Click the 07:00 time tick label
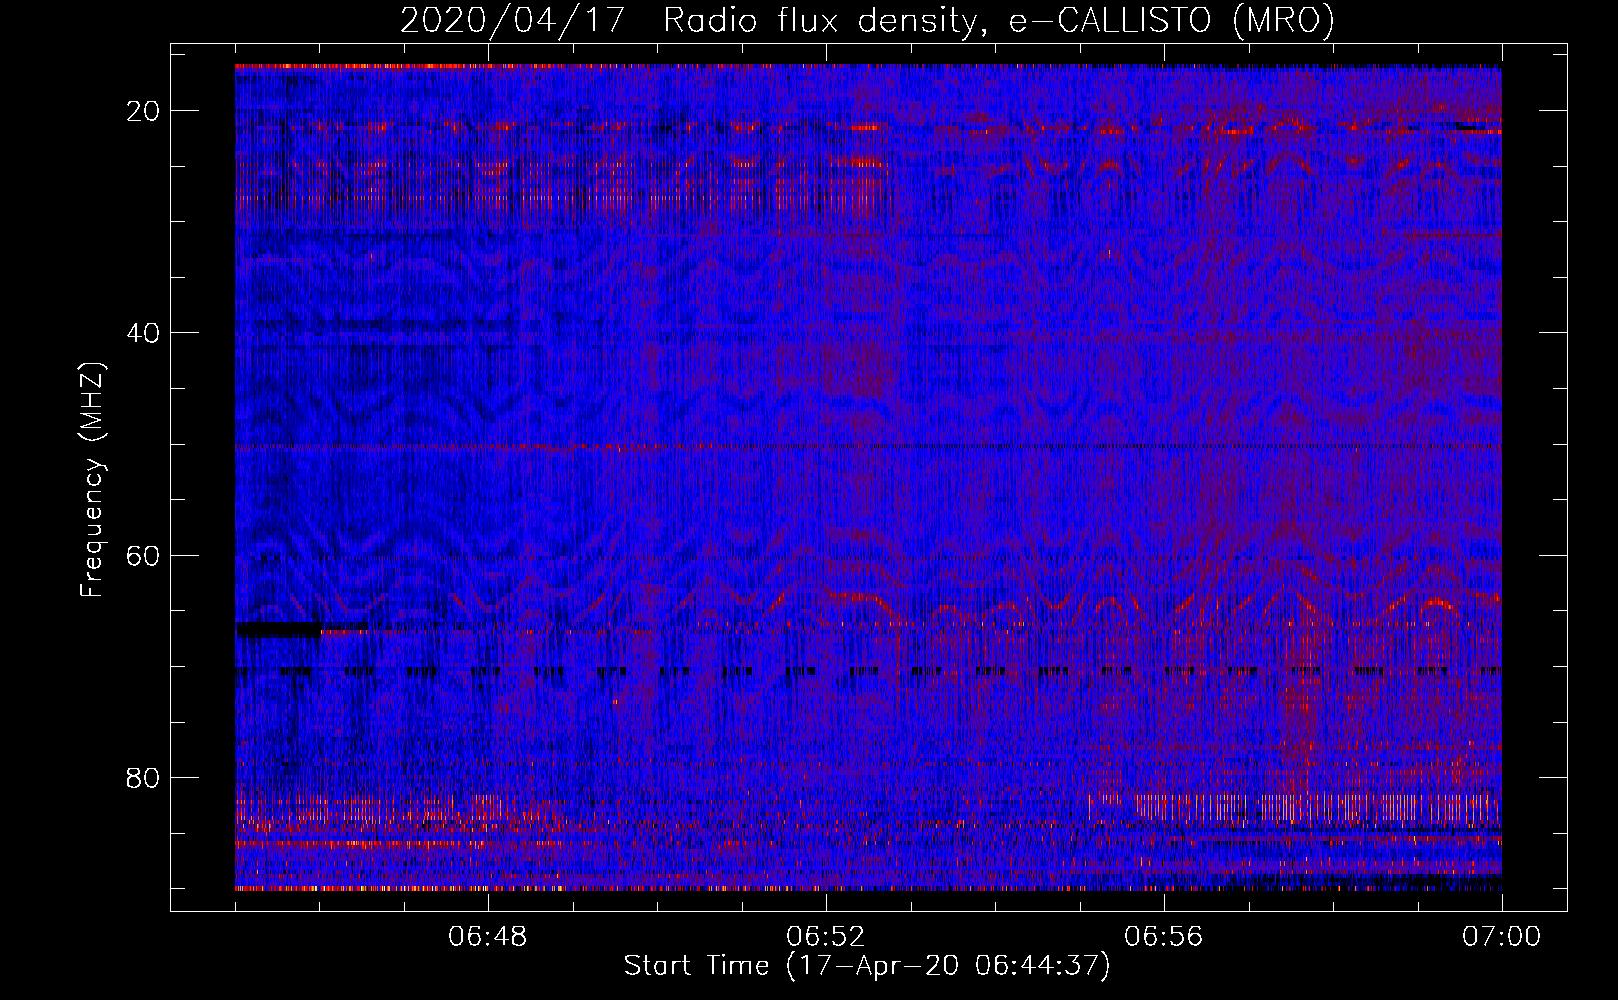1618x1000 pixels. (1502, 937)
